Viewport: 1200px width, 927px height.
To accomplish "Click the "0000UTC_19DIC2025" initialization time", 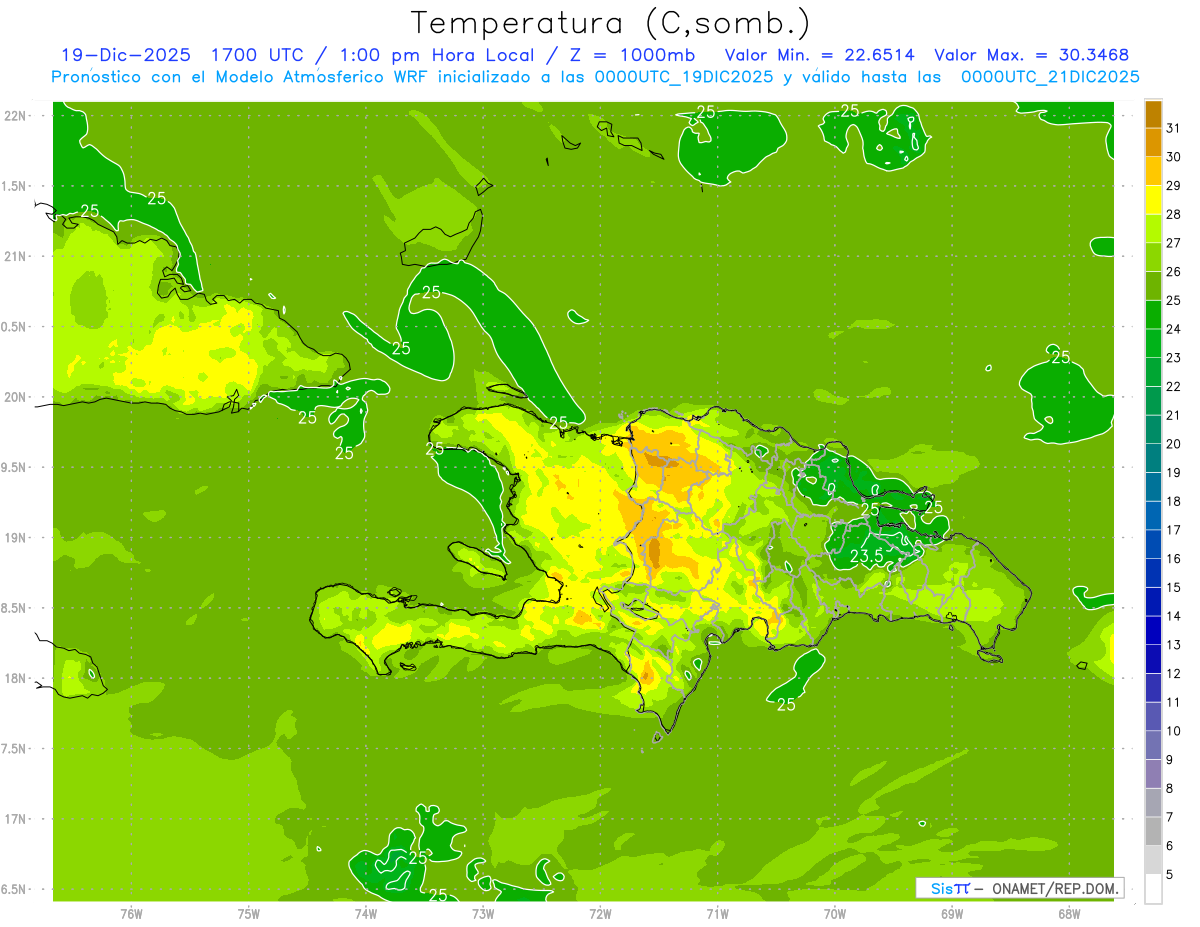I will pos(684,77).
